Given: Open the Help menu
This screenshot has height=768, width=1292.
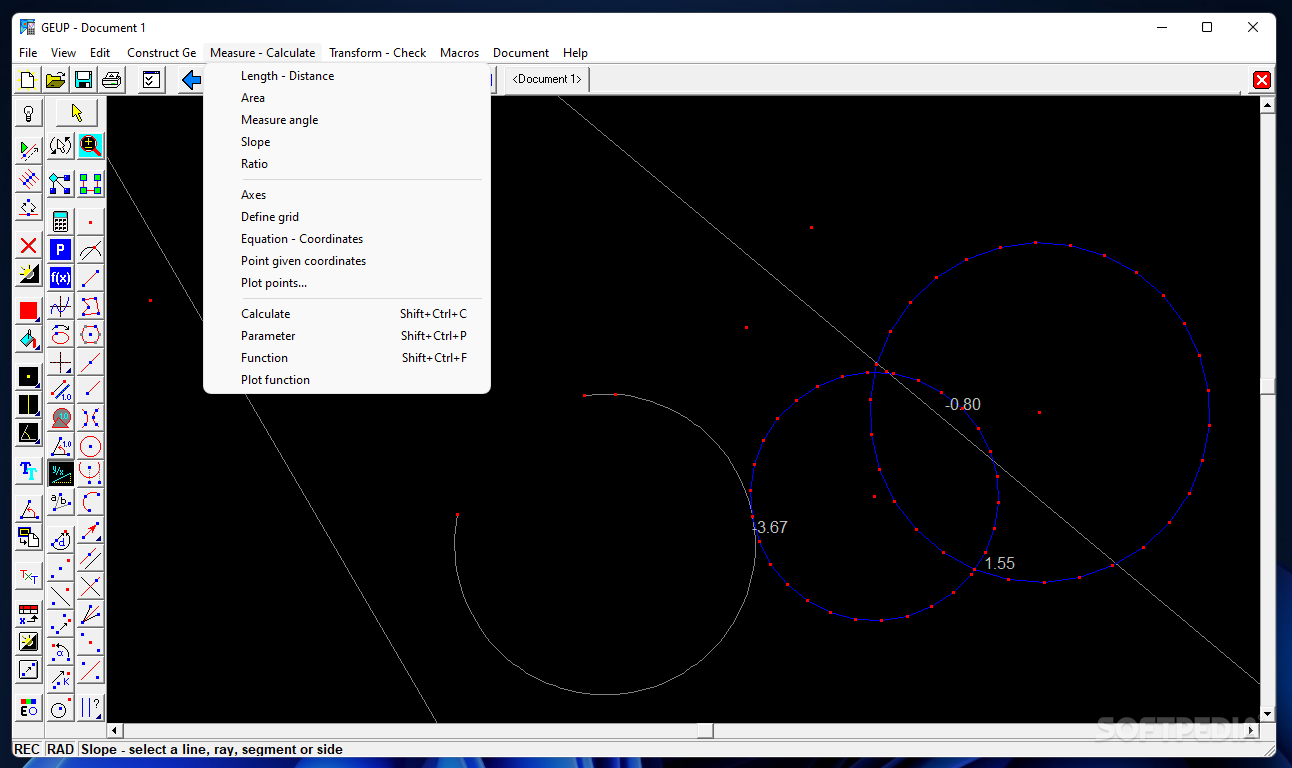Looking at the screenshot, I should [575, 53].
